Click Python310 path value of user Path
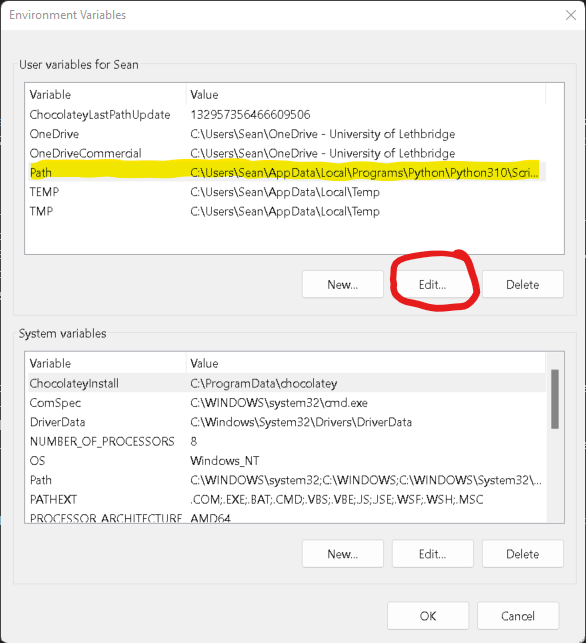The width and height of the screenshot is (586, 643). tap(365, 173)
